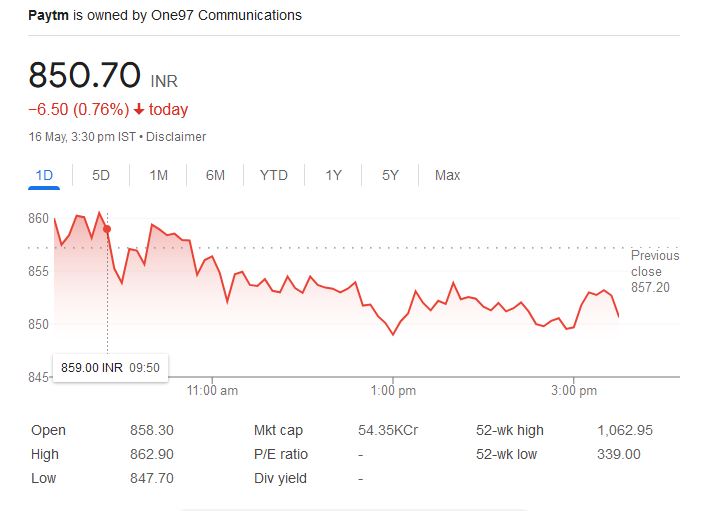Click the bold Paytm heading text
Viewport: 709px width, 511px height.
(48, 15)
